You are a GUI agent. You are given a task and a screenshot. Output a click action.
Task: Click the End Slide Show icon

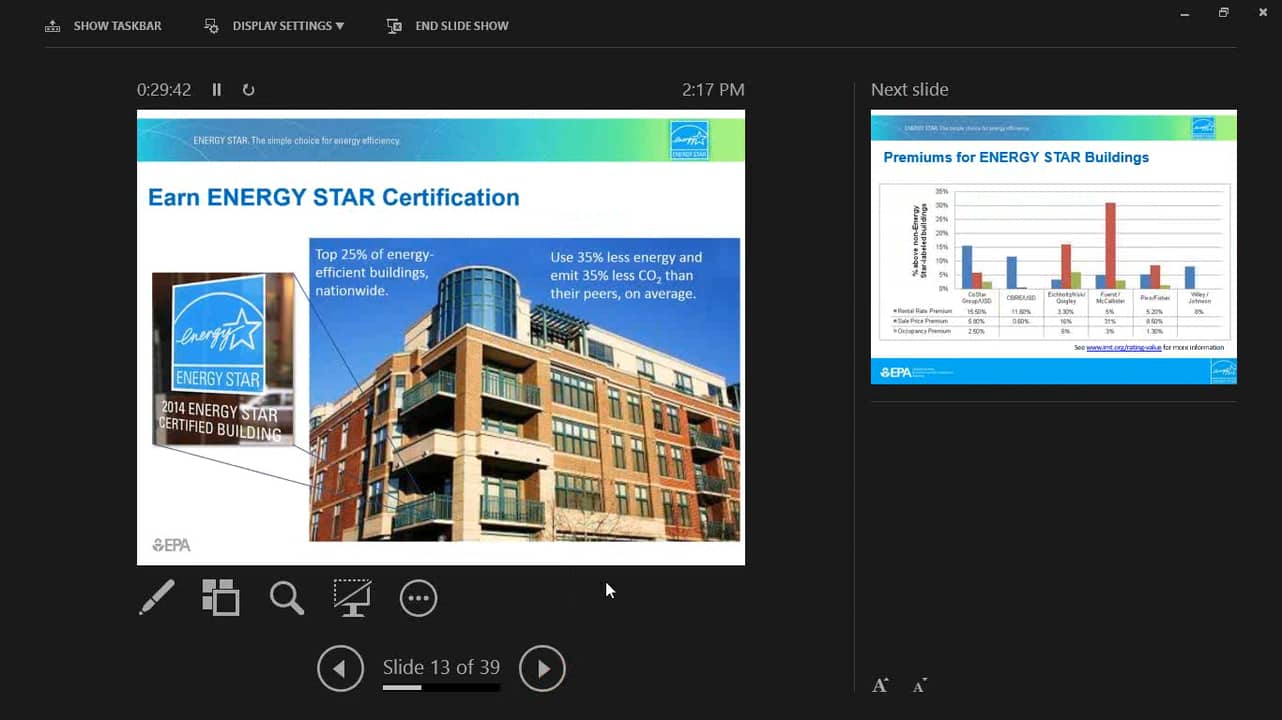click(394, 26)
